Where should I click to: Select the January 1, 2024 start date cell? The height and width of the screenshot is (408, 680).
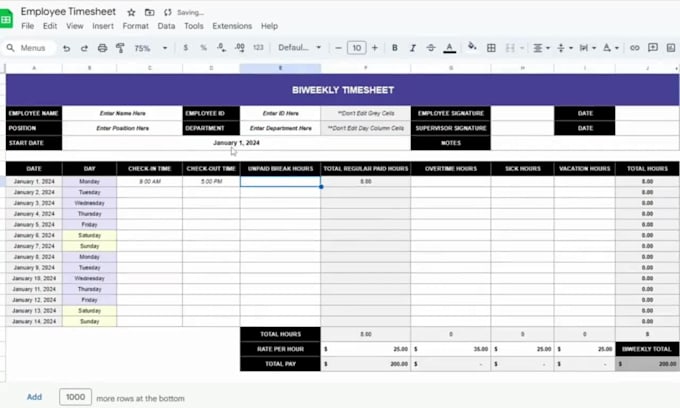pyautogui.click(x=236, y=143)
